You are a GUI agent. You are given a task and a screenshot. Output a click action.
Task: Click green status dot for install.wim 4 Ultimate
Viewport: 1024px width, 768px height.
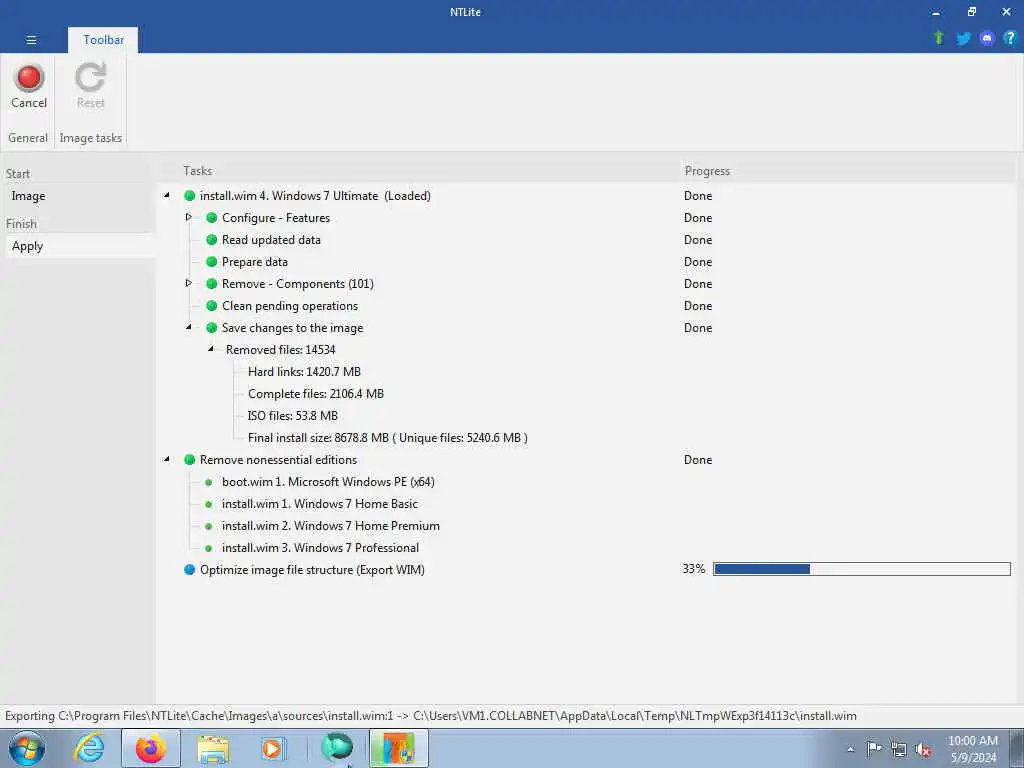point(189,195)
